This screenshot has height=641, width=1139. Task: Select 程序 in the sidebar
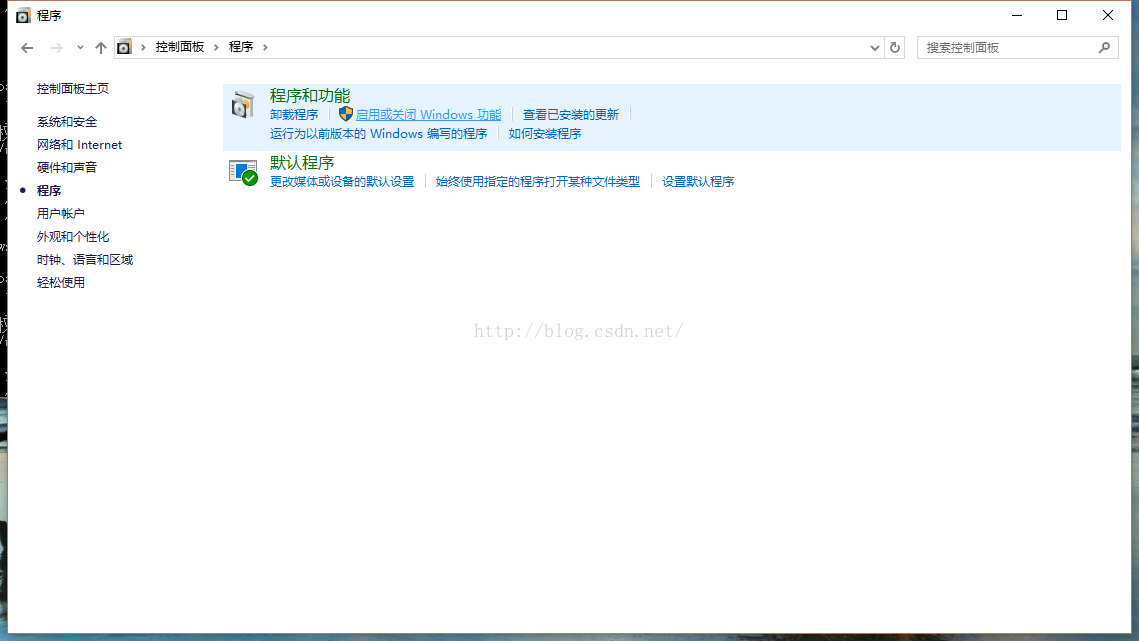pyautogui.click(x=49, y=190)
